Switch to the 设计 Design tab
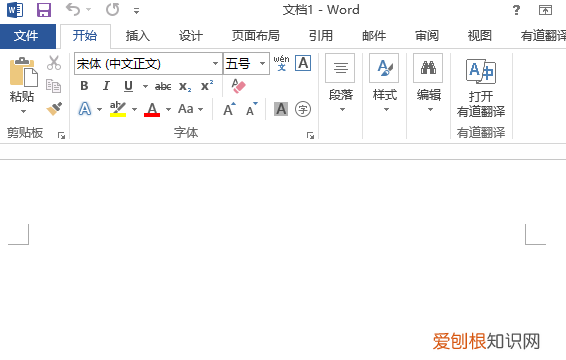566x360 pixels. (191, 36)
